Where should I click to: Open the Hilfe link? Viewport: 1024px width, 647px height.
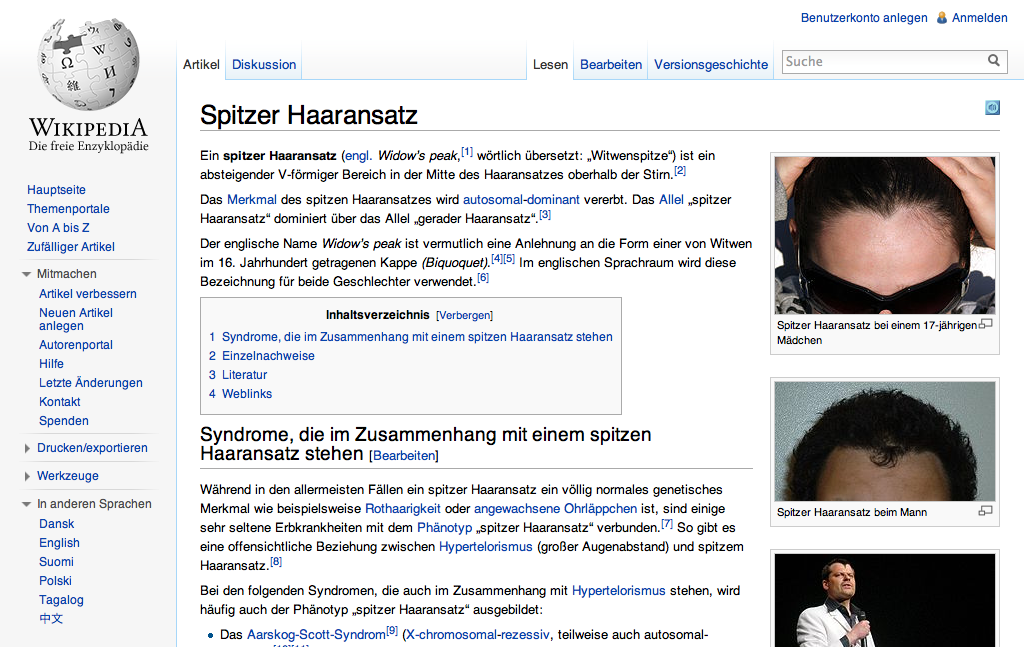(x=51, y=364)
